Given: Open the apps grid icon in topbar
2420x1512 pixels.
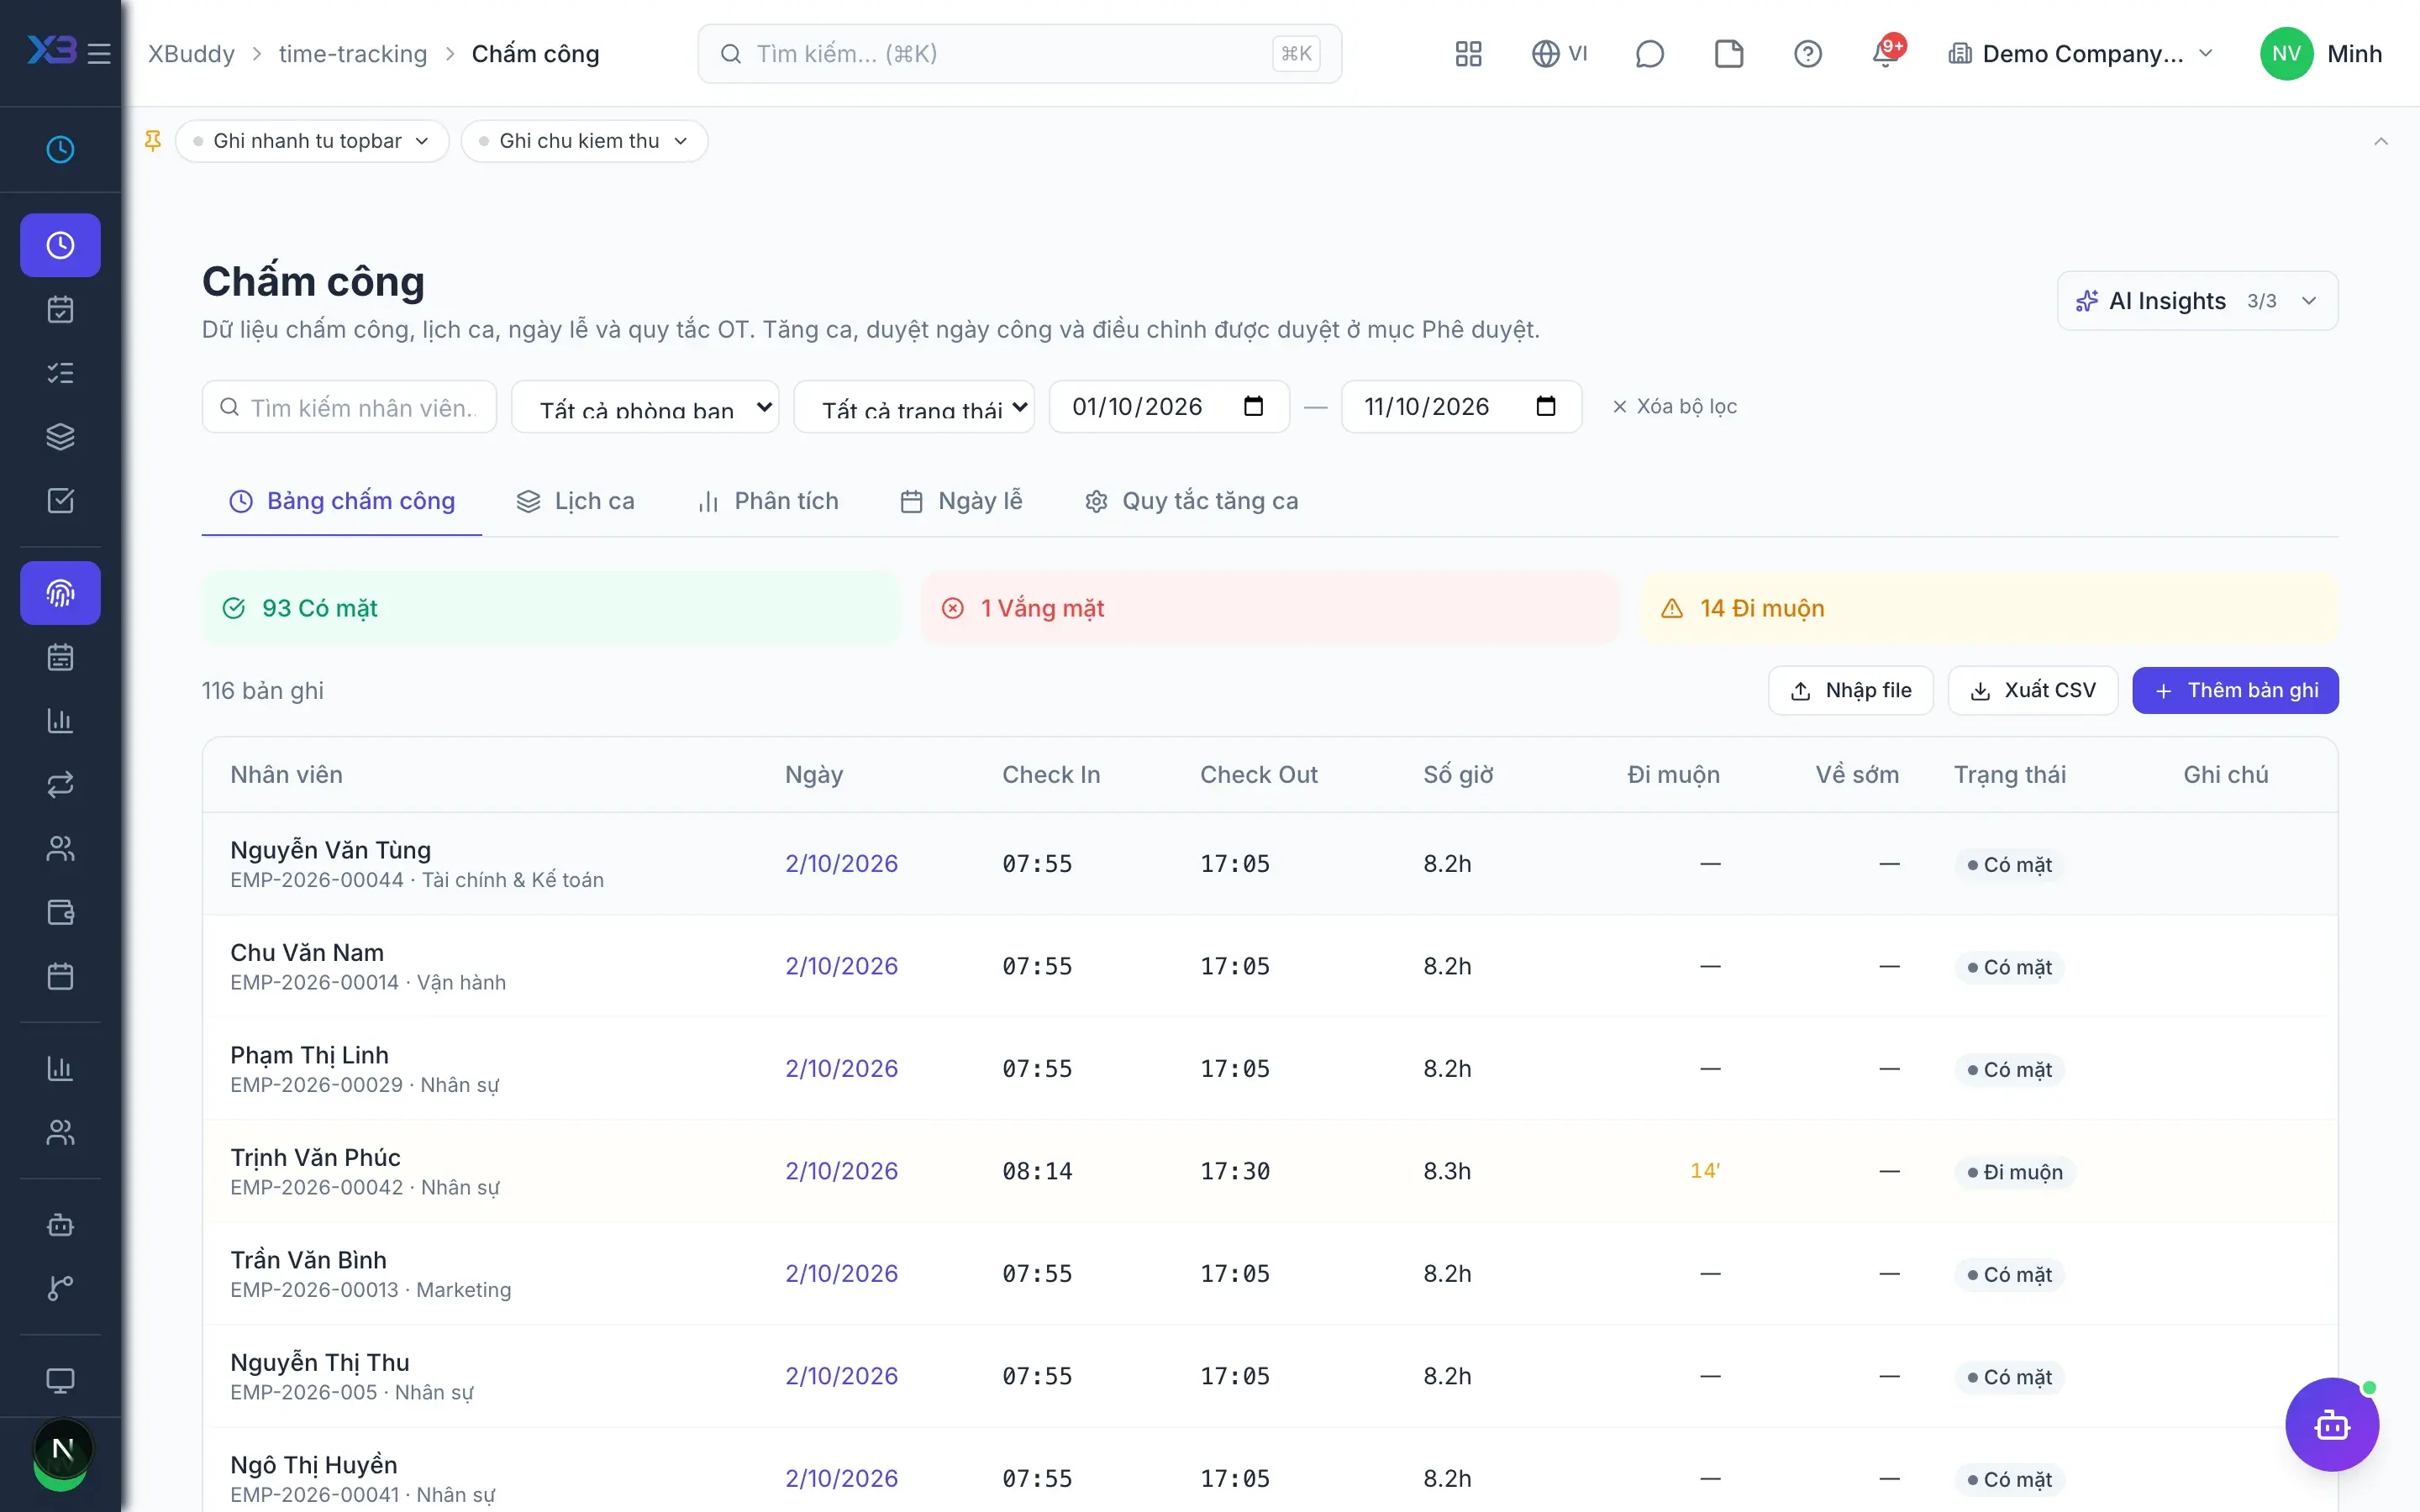Looking at the screenshot, I should (x=1468, y=54).
